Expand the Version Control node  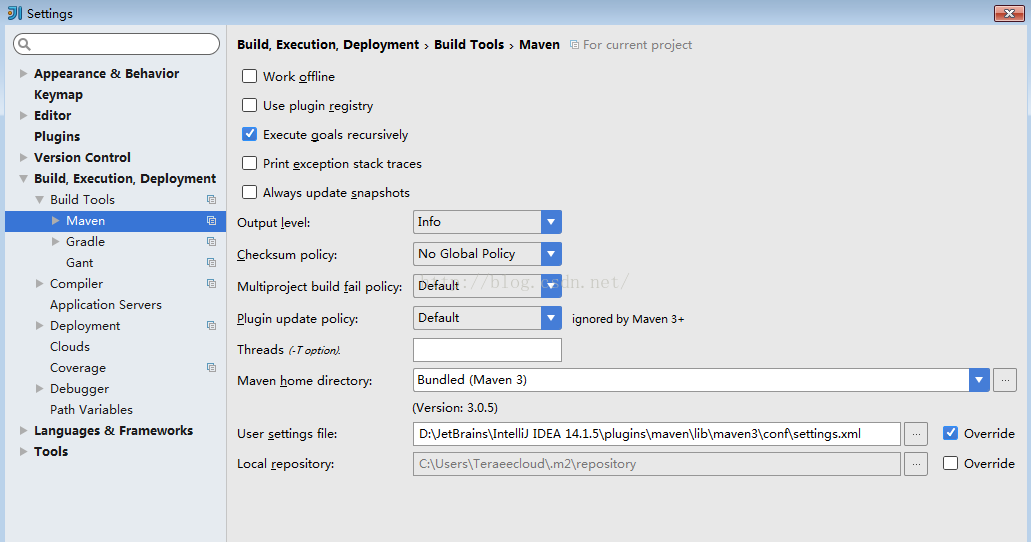click(24, 158)
